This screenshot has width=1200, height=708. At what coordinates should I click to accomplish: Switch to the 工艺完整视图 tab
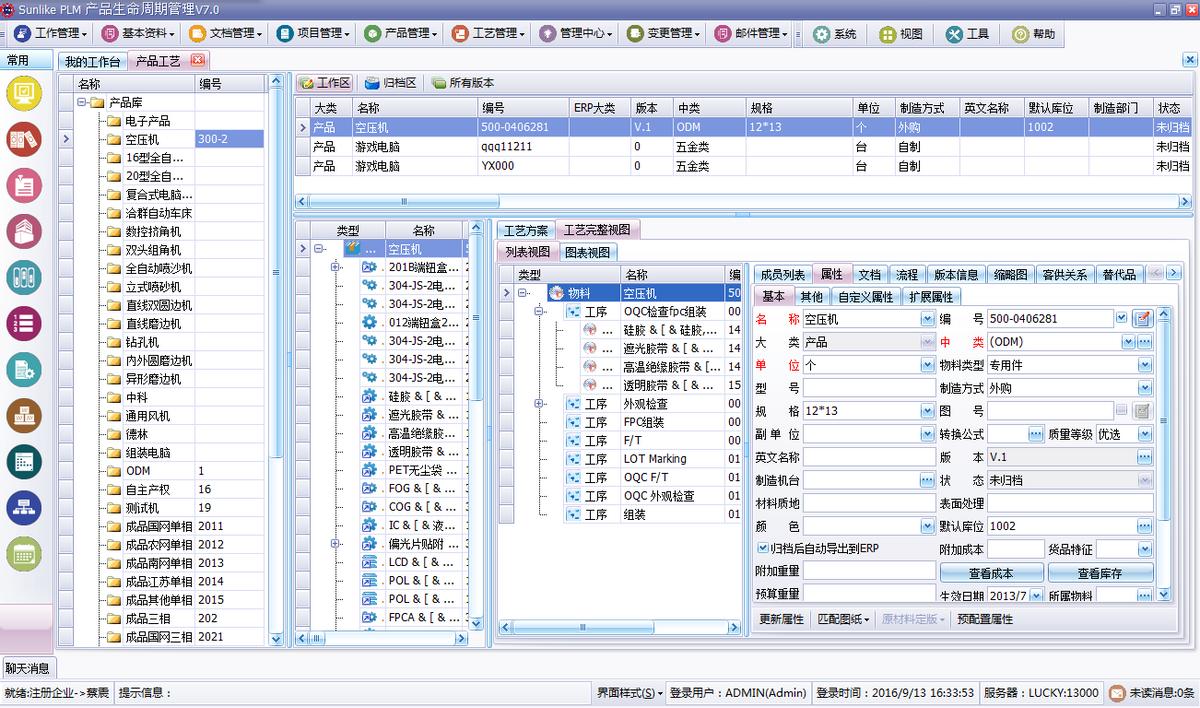[x=596, y=228]
